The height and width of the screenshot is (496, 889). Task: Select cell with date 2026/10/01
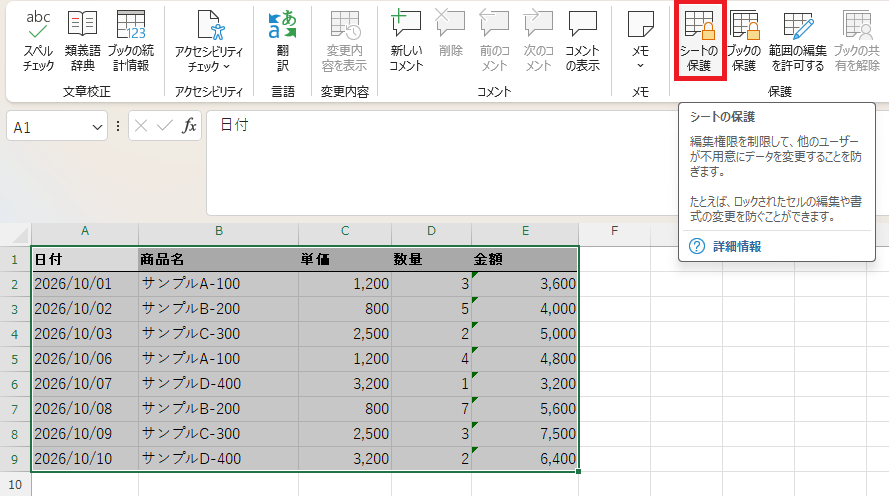click(x=85, y=284)
